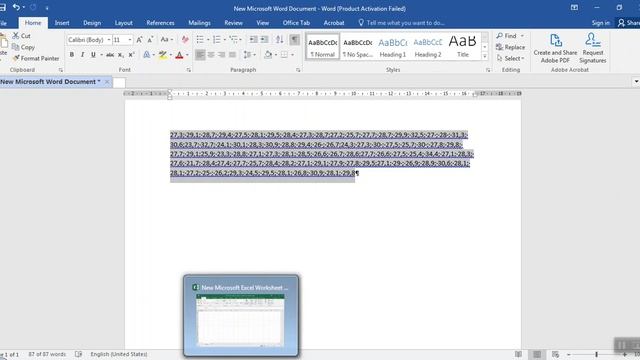Click Sign in link
The height and width of the screenshot is (360, 640).
[601, 23]
